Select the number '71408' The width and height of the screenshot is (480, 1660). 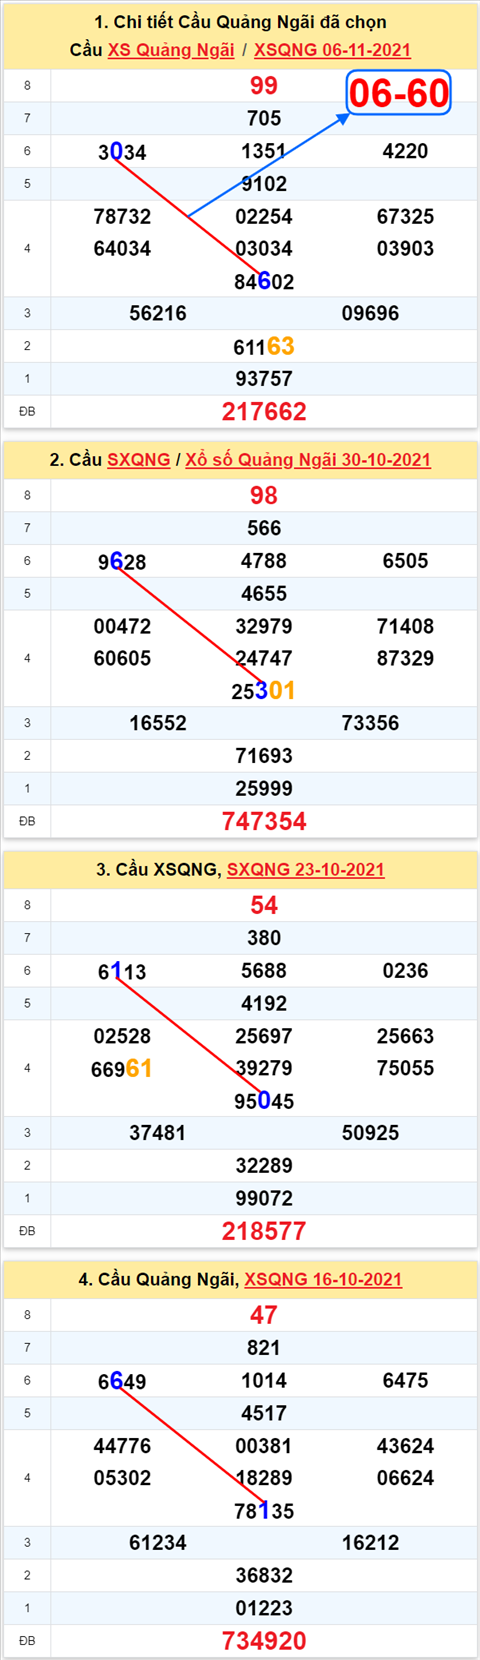[x=405, y=627]
